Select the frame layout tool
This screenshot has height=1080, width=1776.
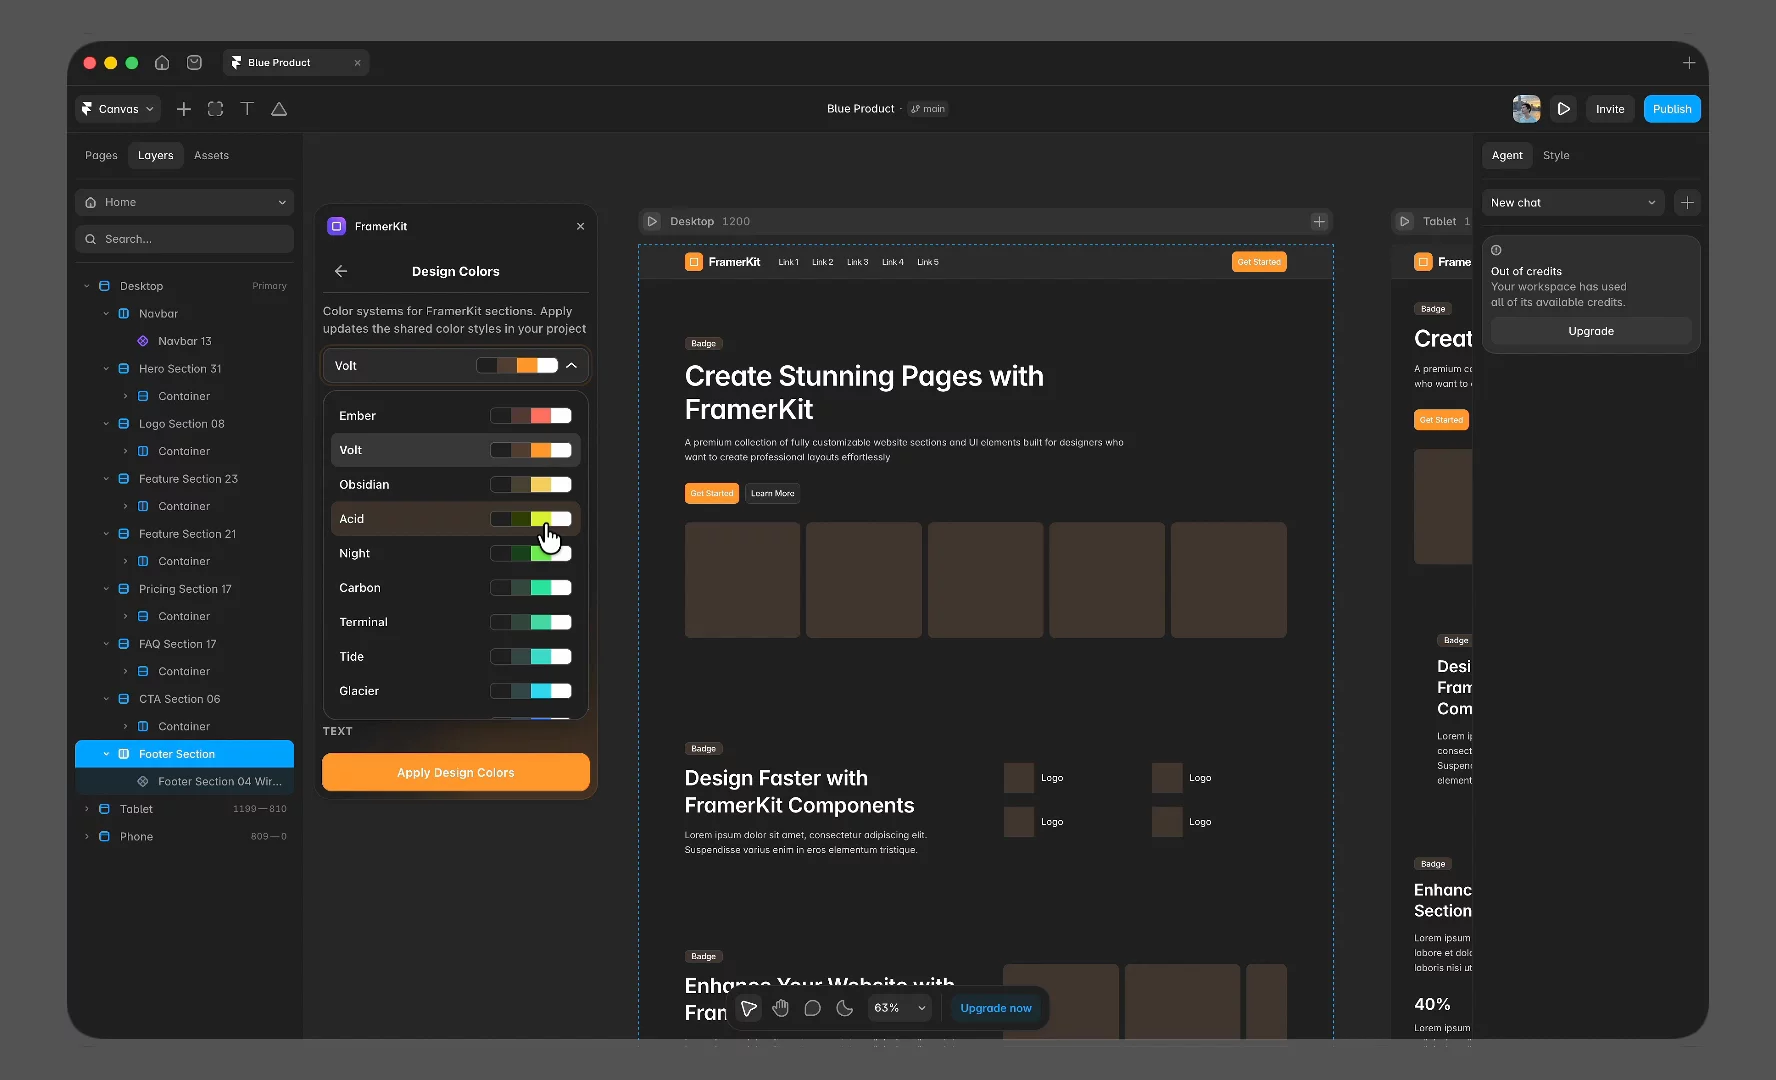pos(215,109)
